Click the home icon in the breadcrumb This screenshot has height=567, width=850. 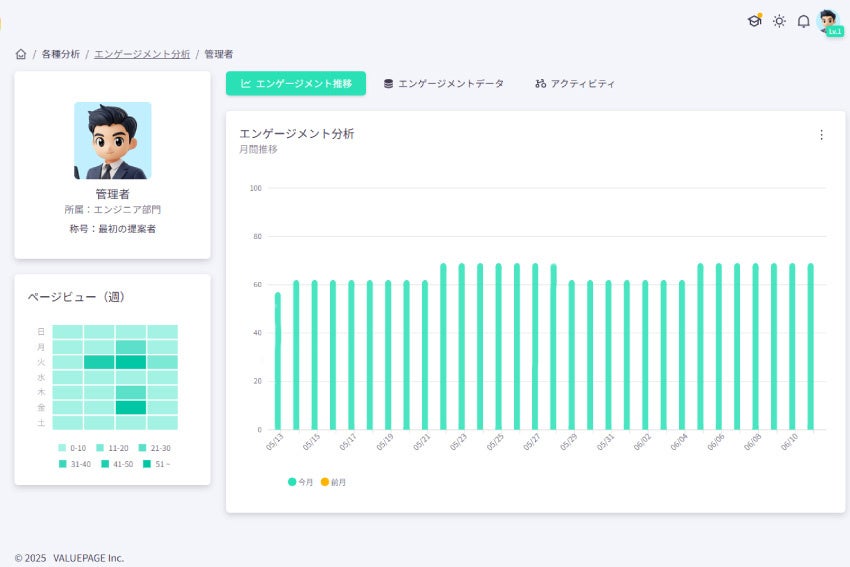pyautogui.click(x=21, y=54)
